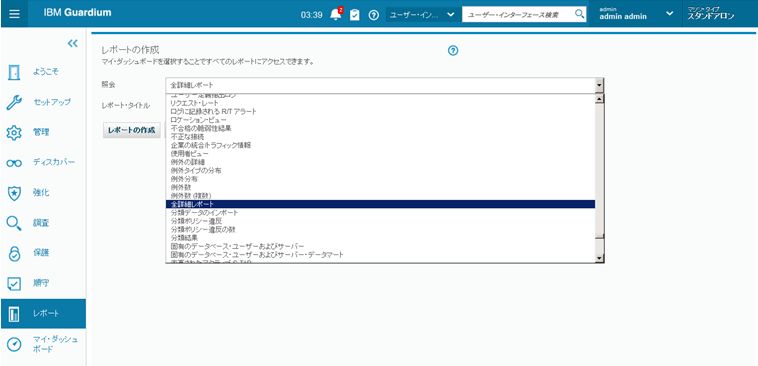Click the レポート chart icon
Image resolution: width=758 pixels, height=366 pixels.
(x=15, y=313)
